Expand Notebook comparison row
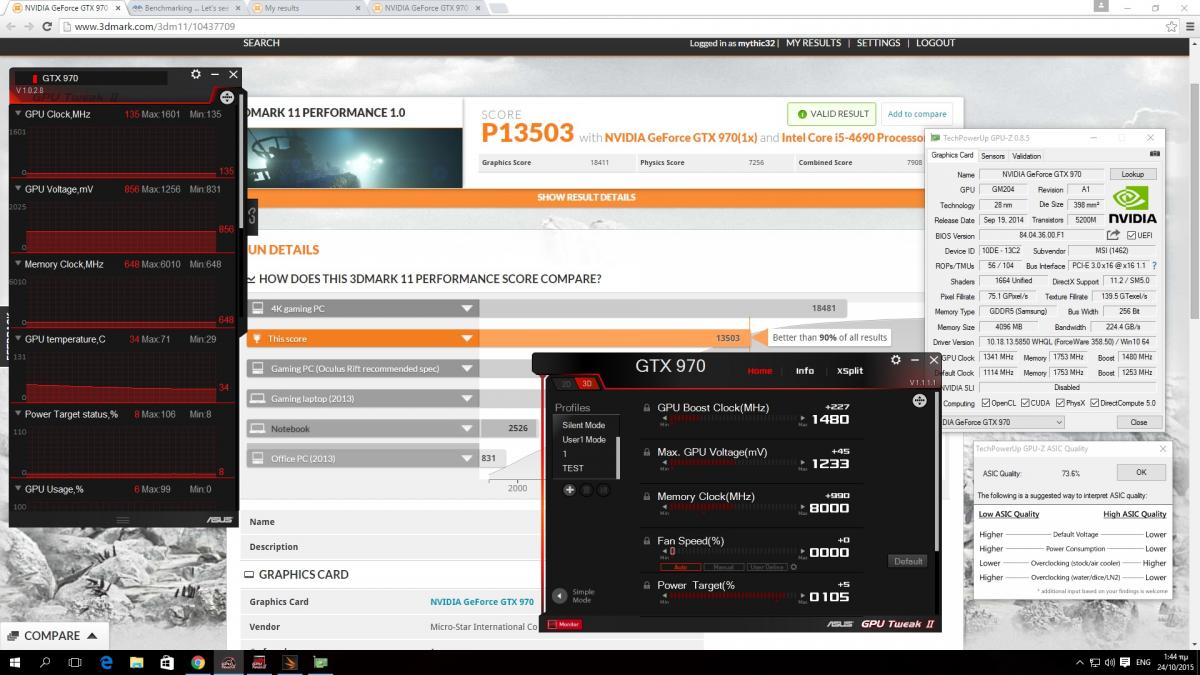 click(466, 428)
